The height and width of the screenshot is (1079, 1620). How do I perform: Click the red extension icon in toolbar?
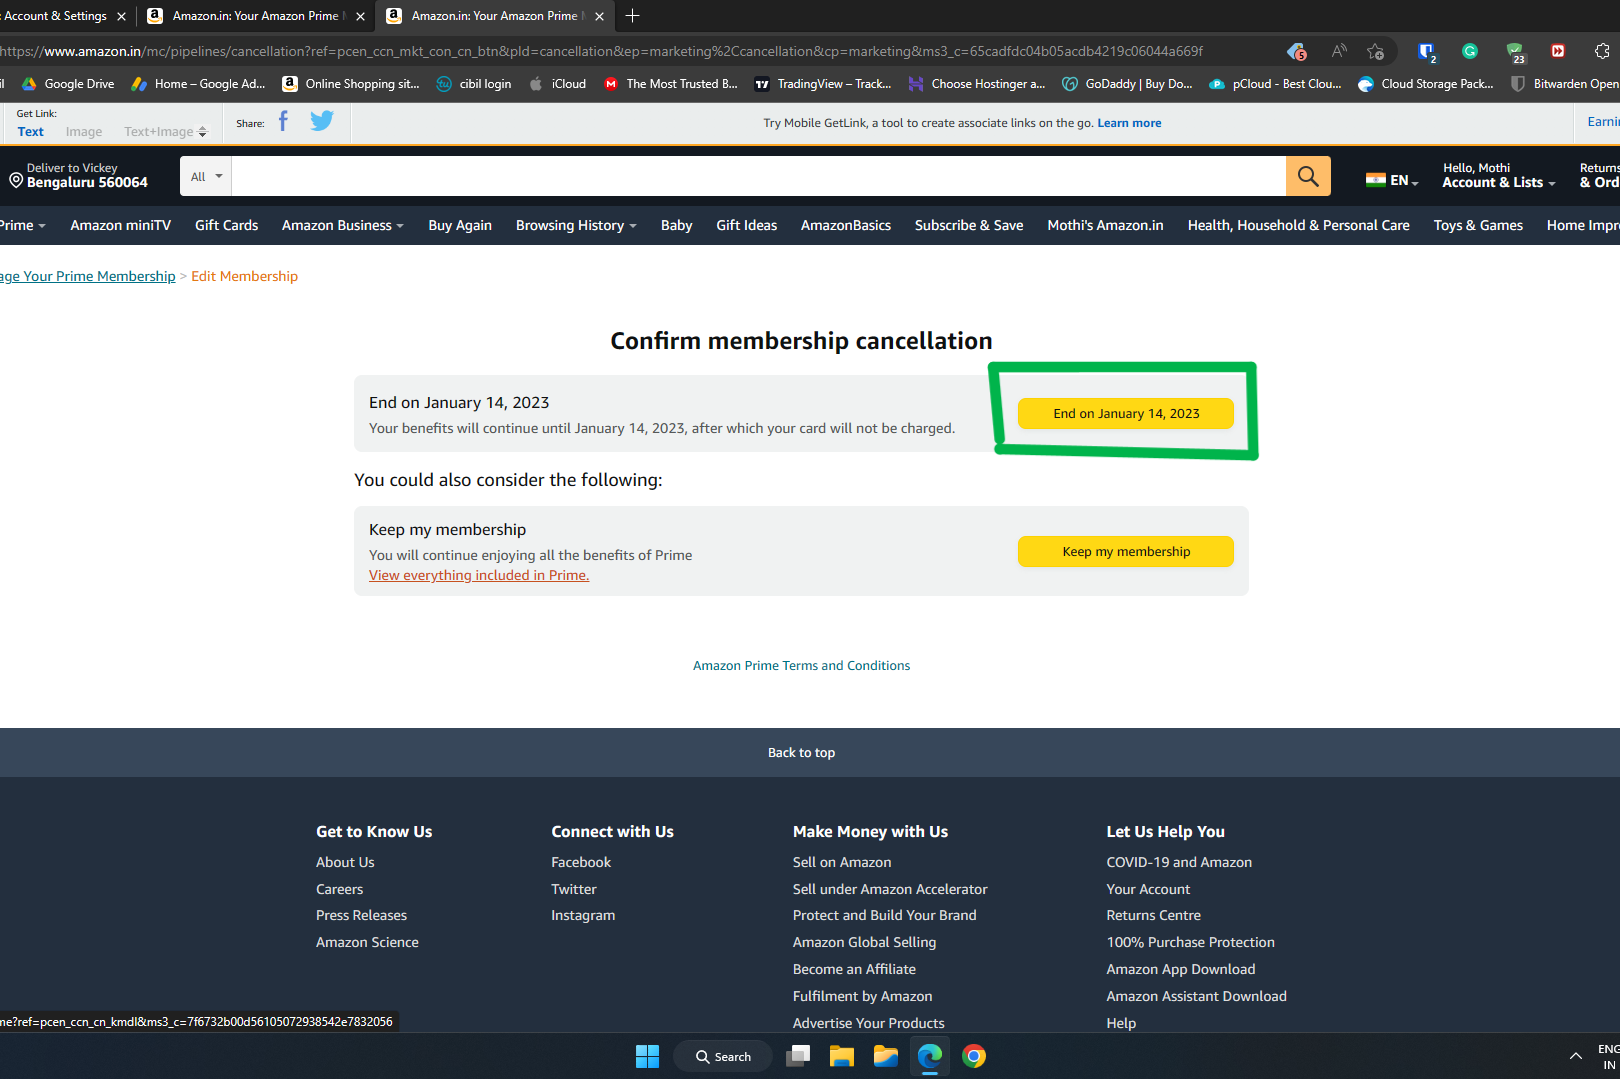[1558, 51]
